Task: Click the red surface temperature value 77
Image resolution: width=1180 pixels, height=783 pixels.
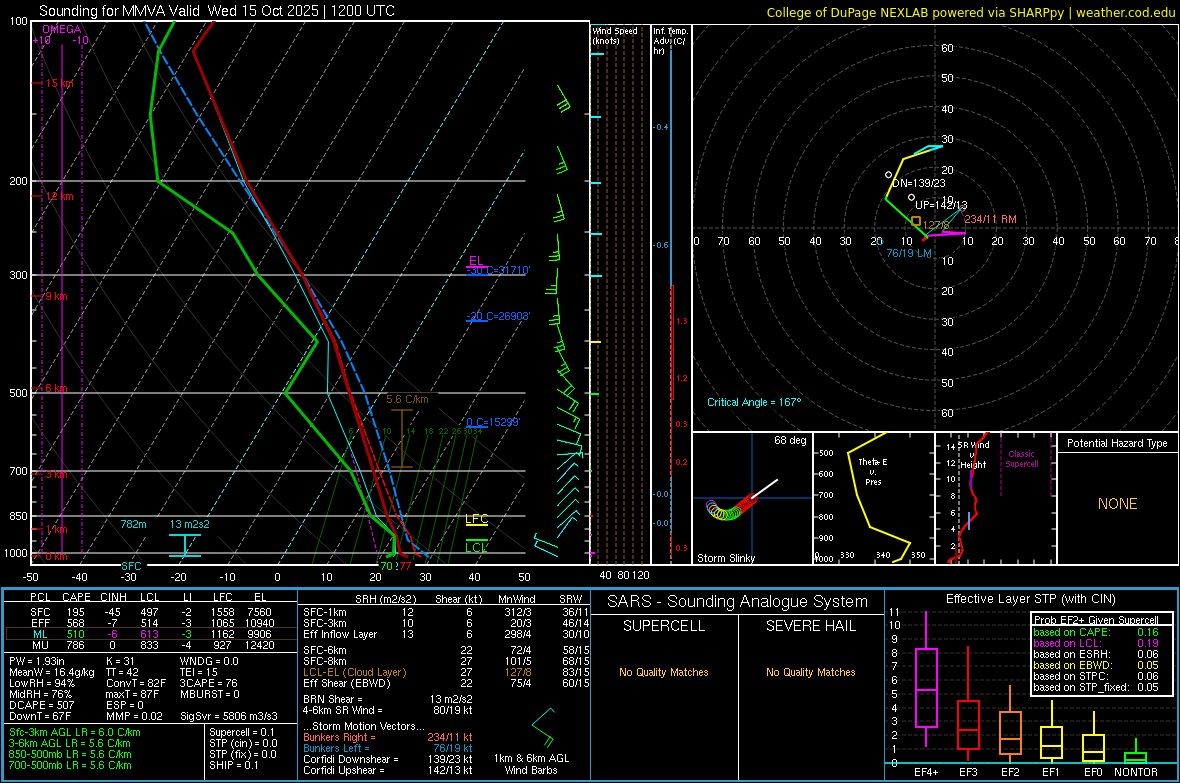Action: coord(405,566)
